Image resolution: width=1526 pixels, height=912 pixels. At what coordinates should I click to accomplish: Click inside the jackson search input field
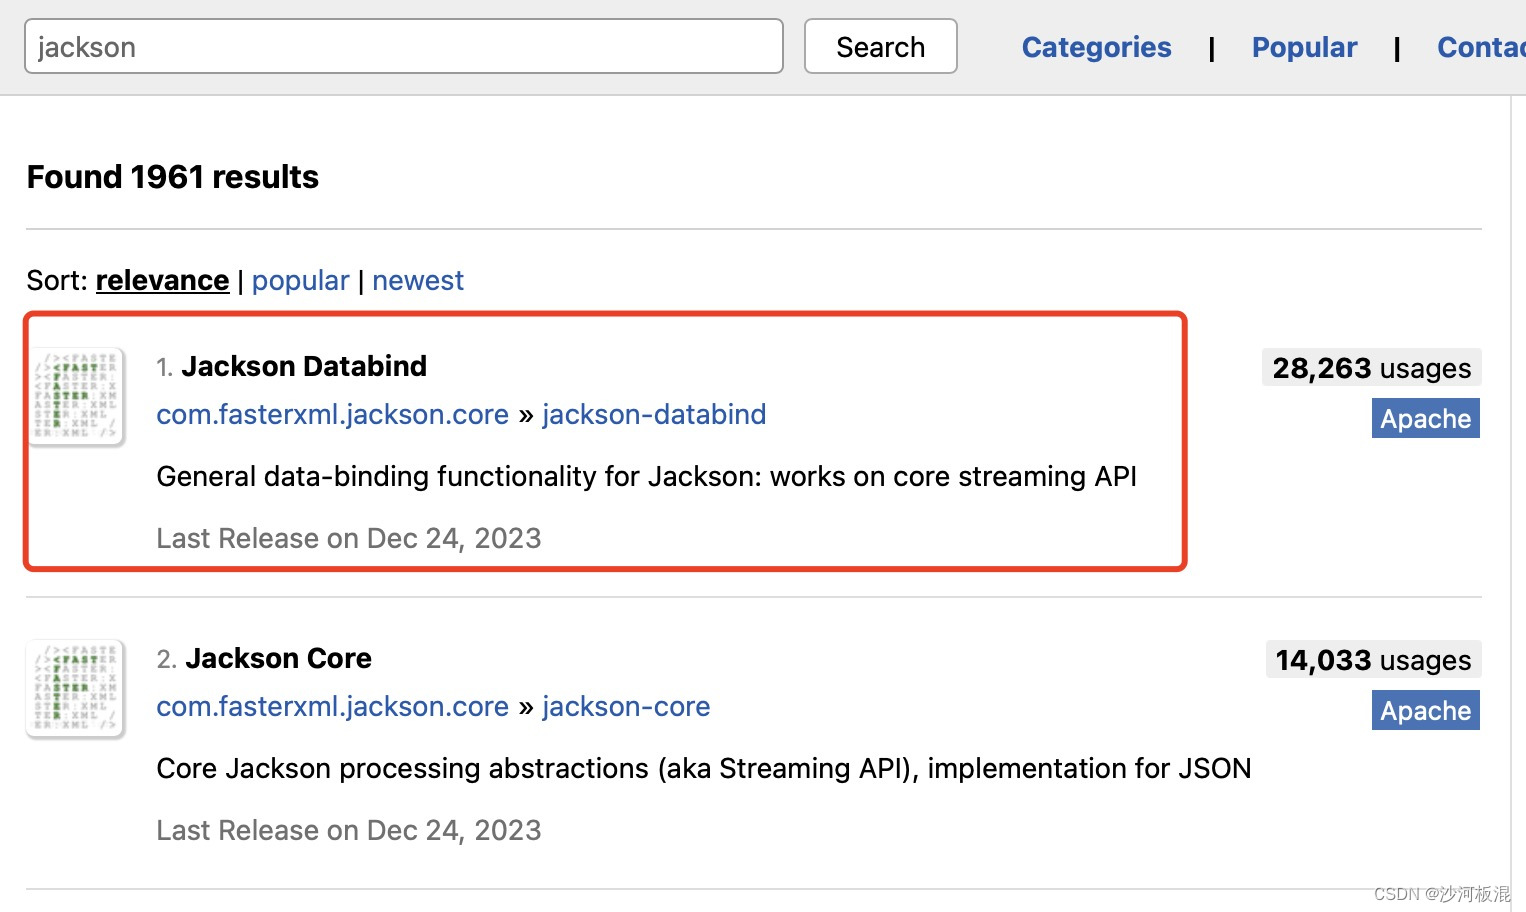(400, 46)
